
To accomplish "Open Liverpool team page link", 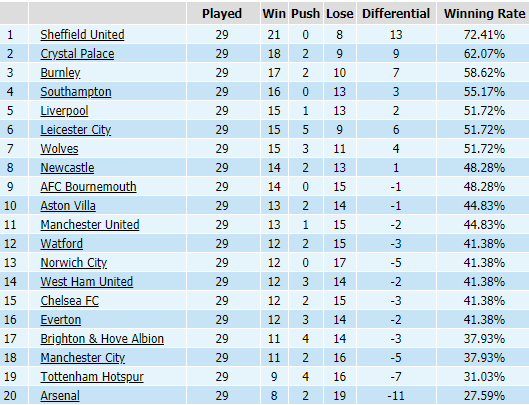I will pos(64,111).
